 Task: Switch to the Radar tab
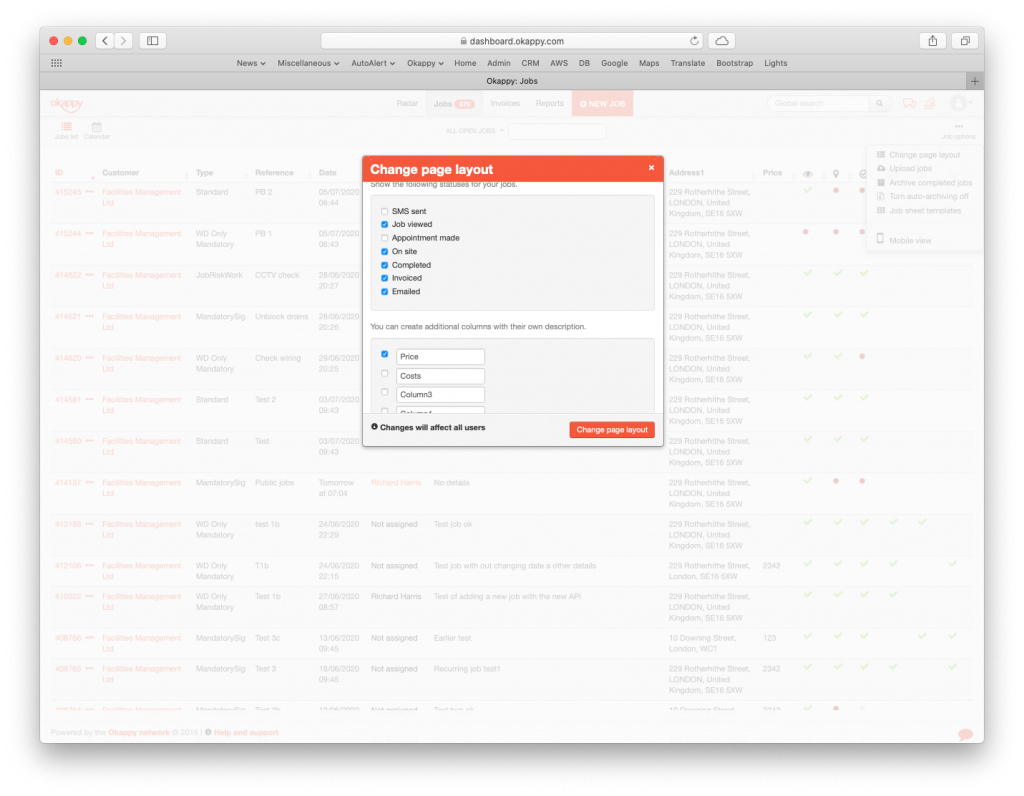point(407,103)
